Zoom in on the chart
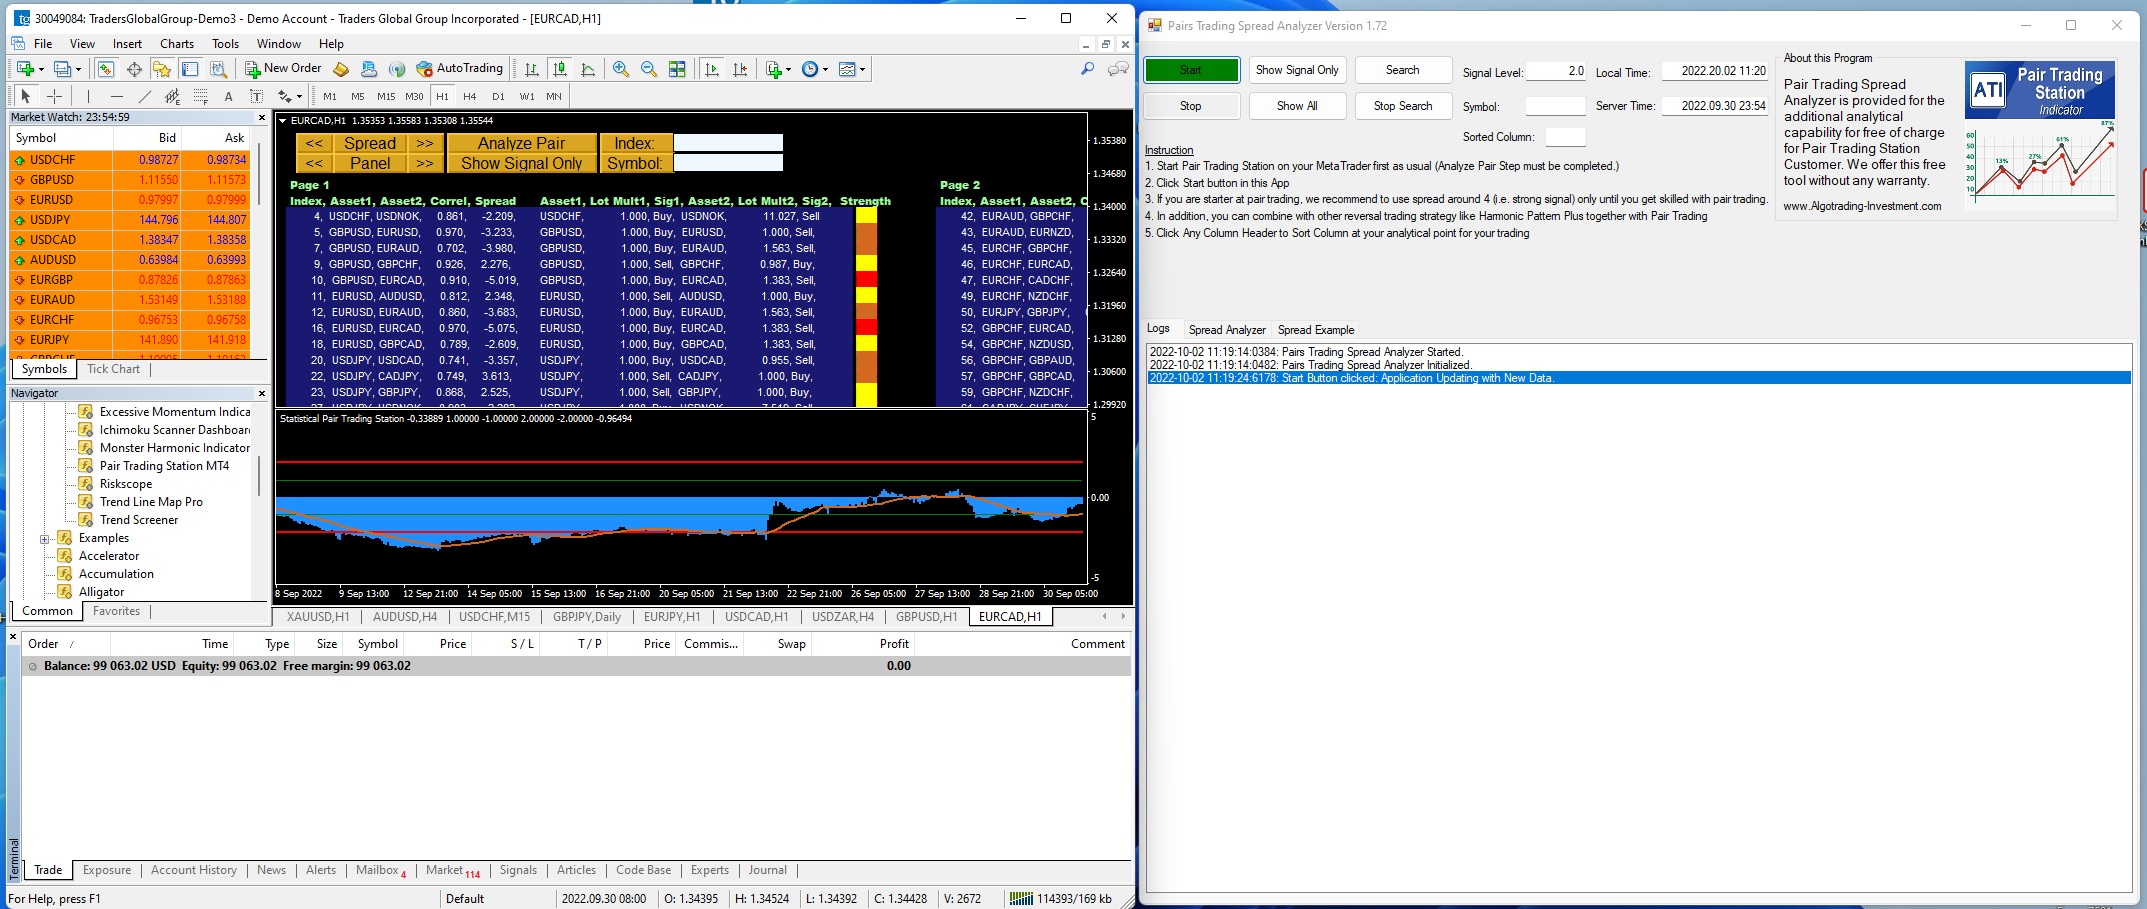The height and width of the screenshot is (909, 2147). (621, 69)
